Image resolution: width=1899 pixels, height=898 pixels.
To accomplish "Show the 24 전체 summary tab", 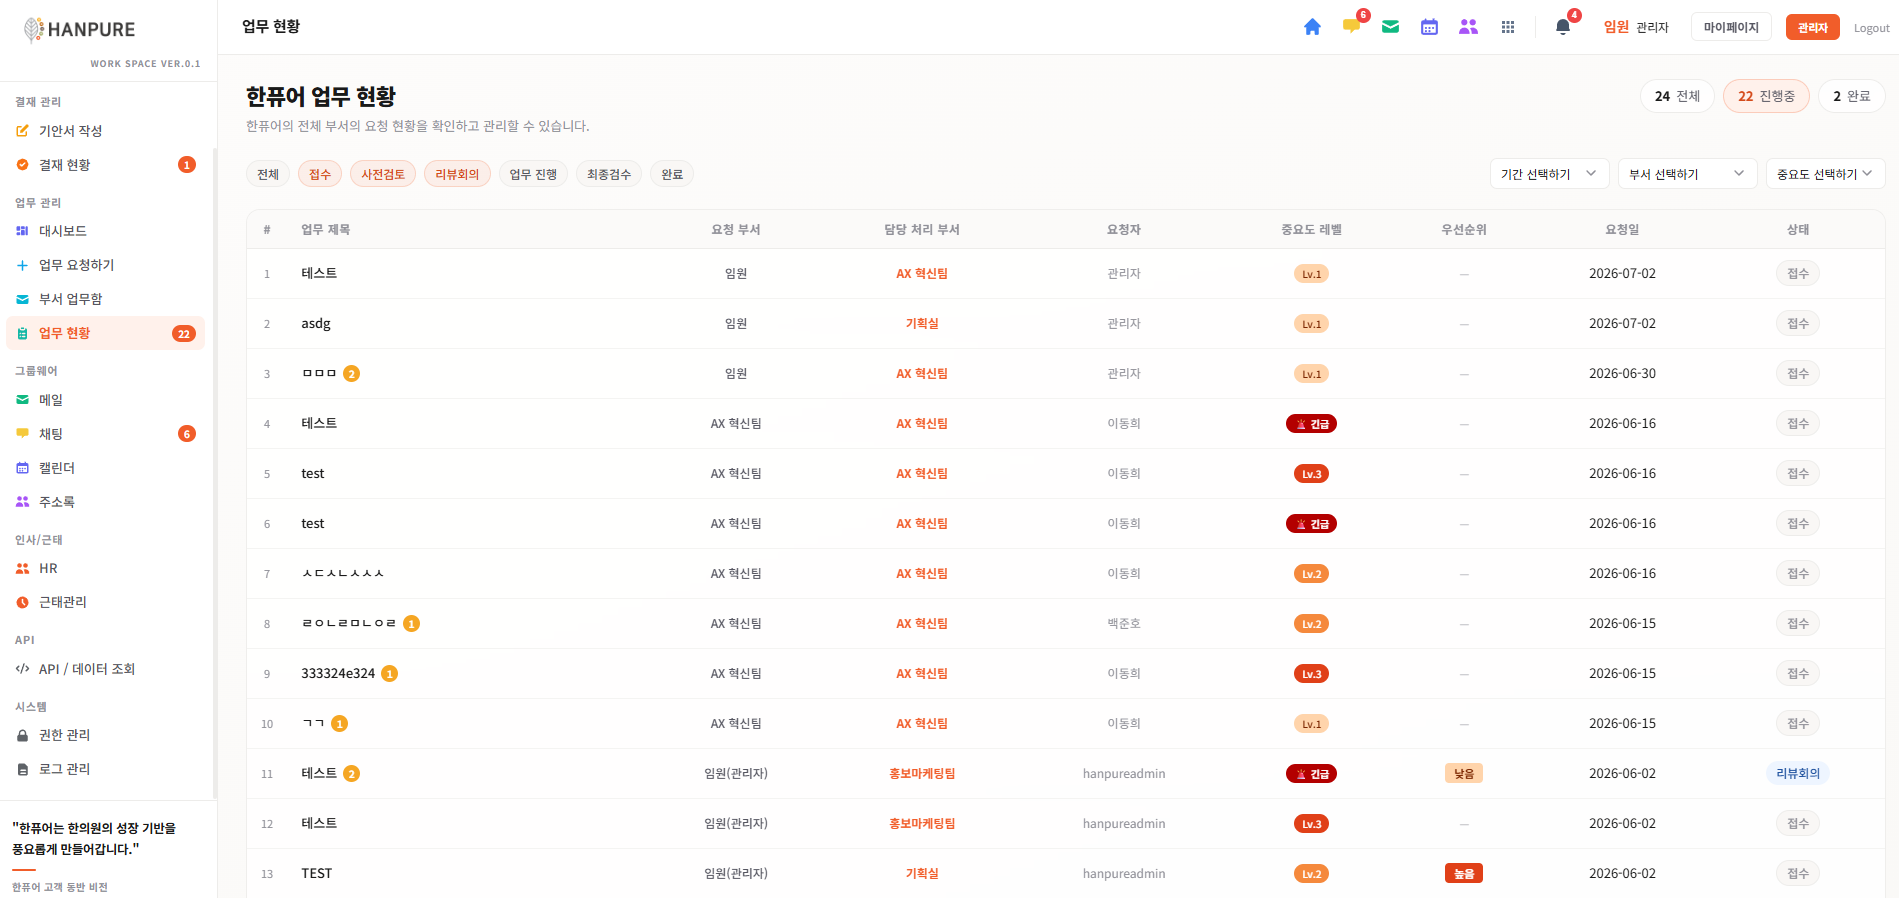I will 1677,96.
